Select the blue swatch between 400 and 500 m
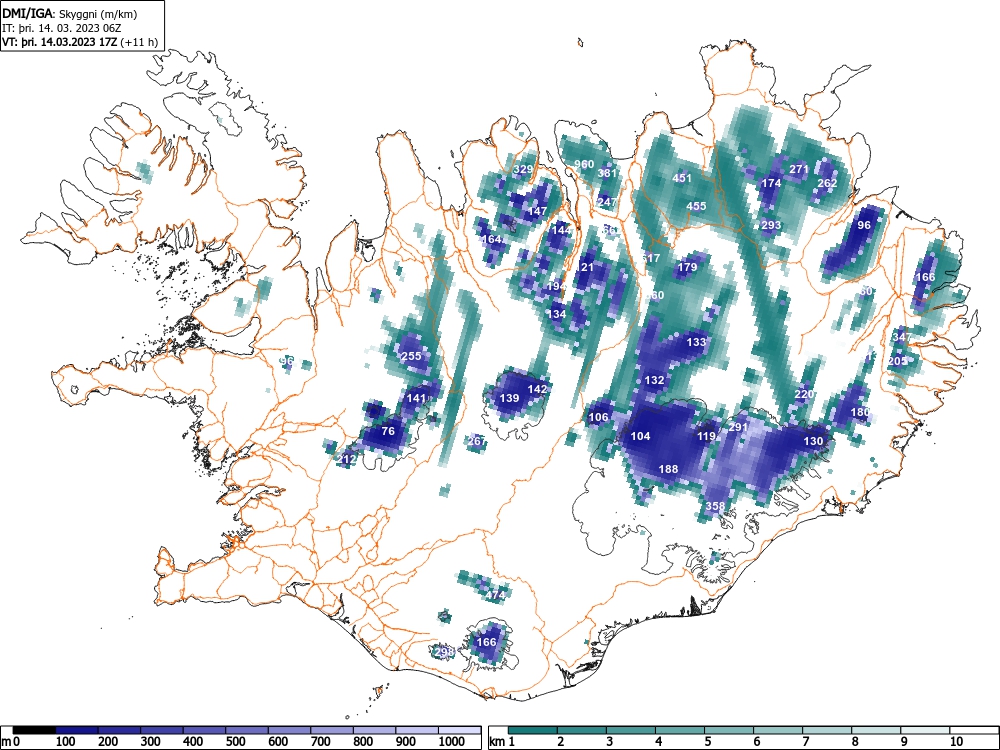This screenshot has width=1000, height=750. pyautogui.click(x=204, y=730)
